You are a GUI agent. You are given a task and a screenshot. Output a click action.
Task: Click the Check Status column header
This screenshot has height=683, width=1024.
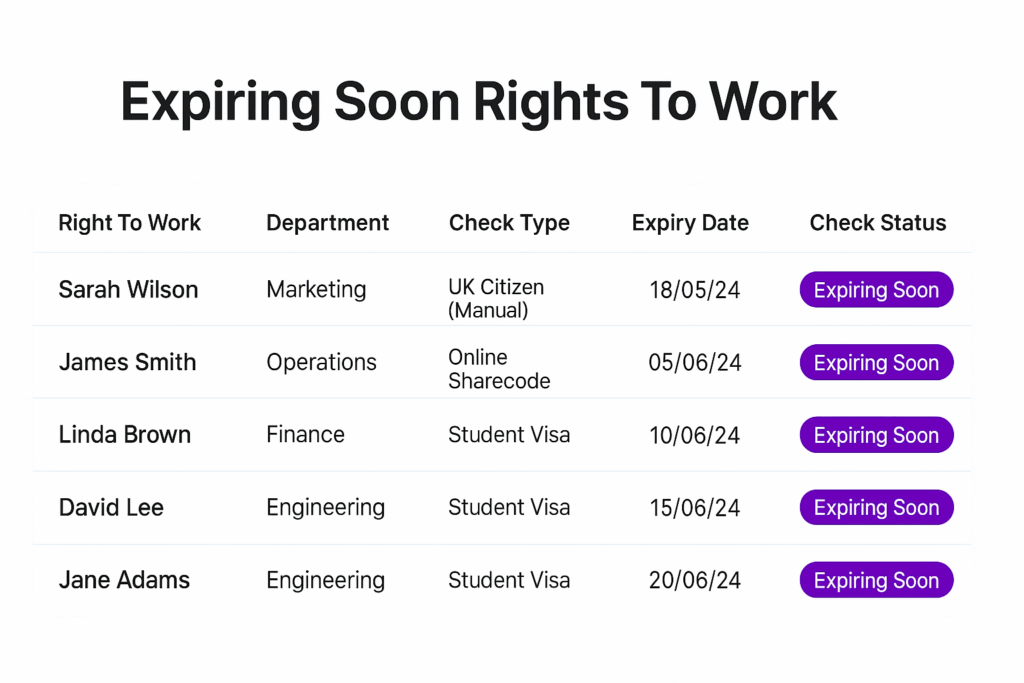878,223
